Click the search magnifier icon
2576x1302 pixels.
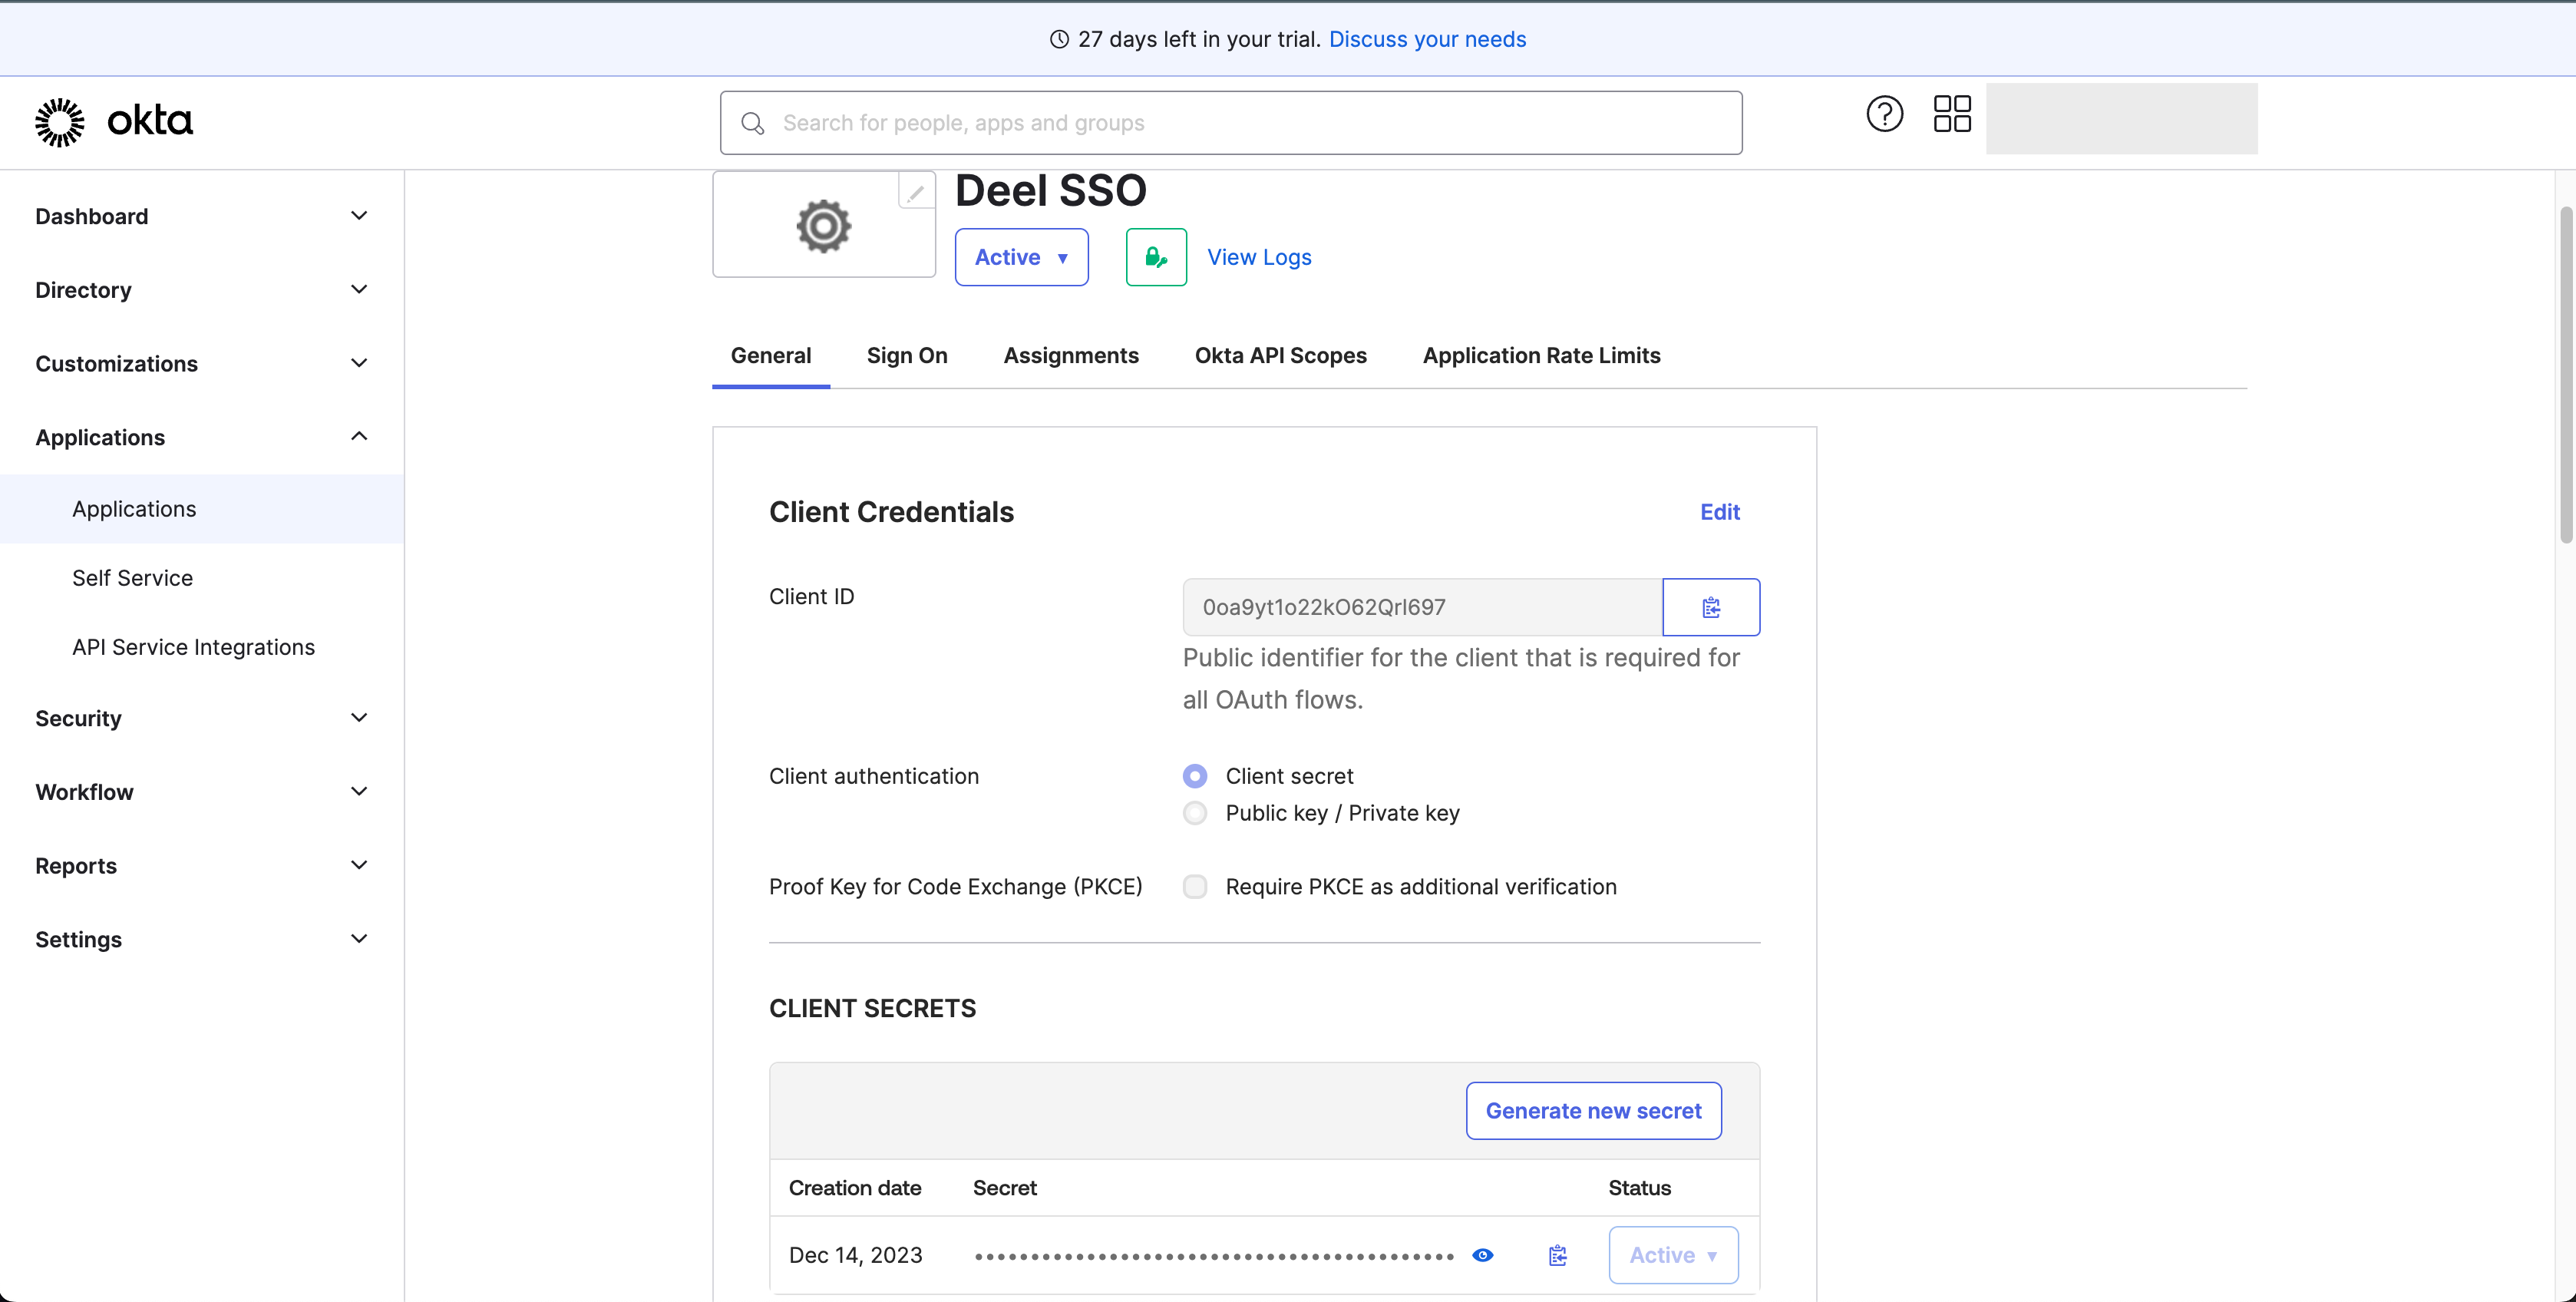pos(752,123)
